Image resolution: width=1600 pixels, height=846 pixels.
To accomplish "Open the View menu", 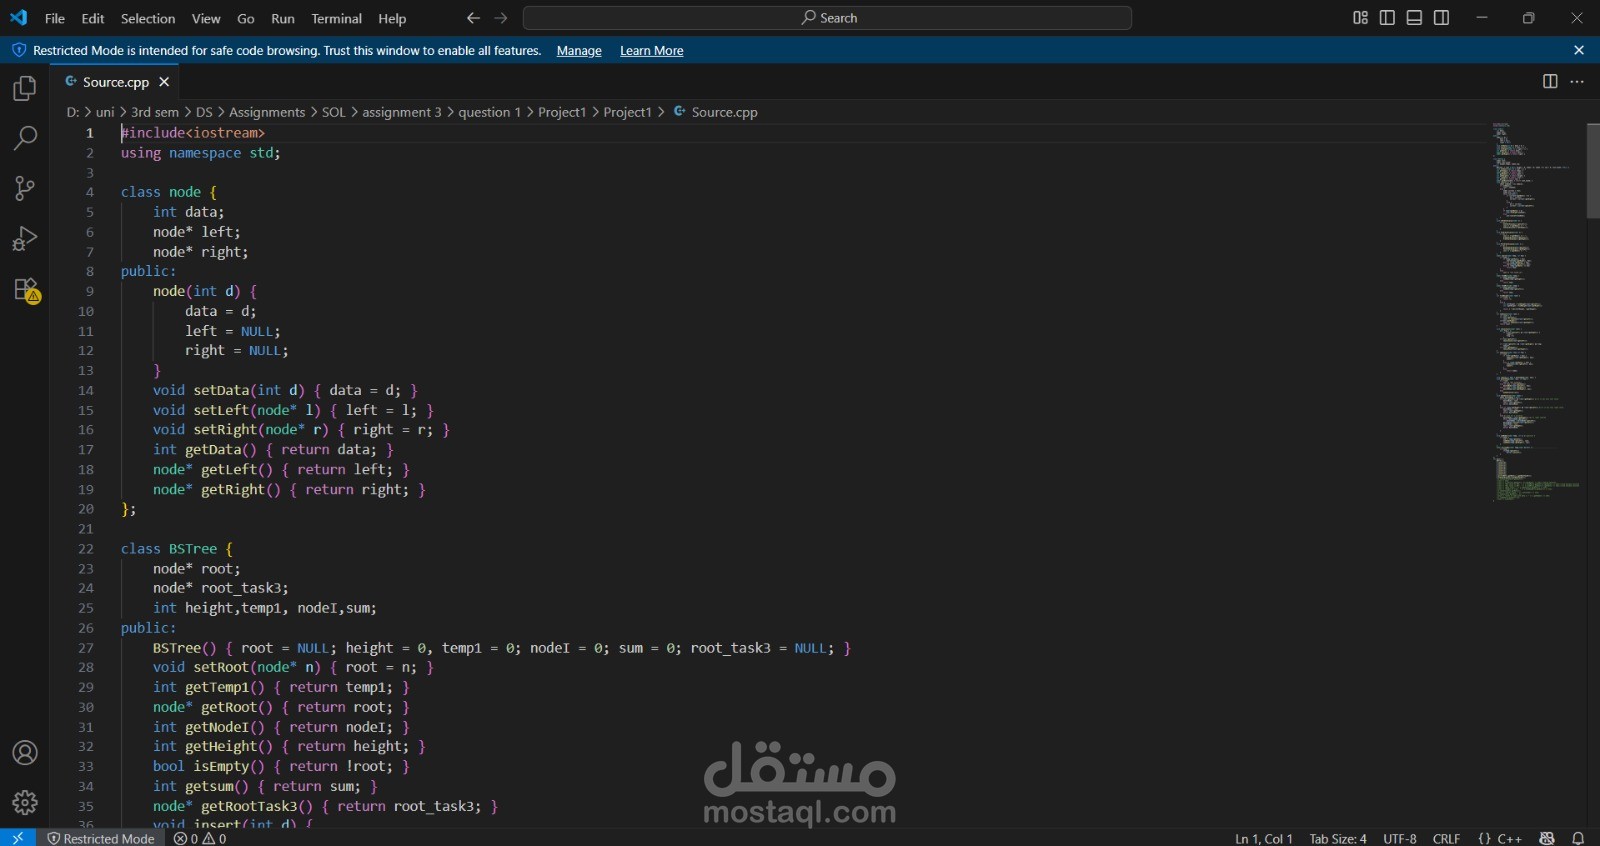I will pyautogui.click(x=206, y=18).
